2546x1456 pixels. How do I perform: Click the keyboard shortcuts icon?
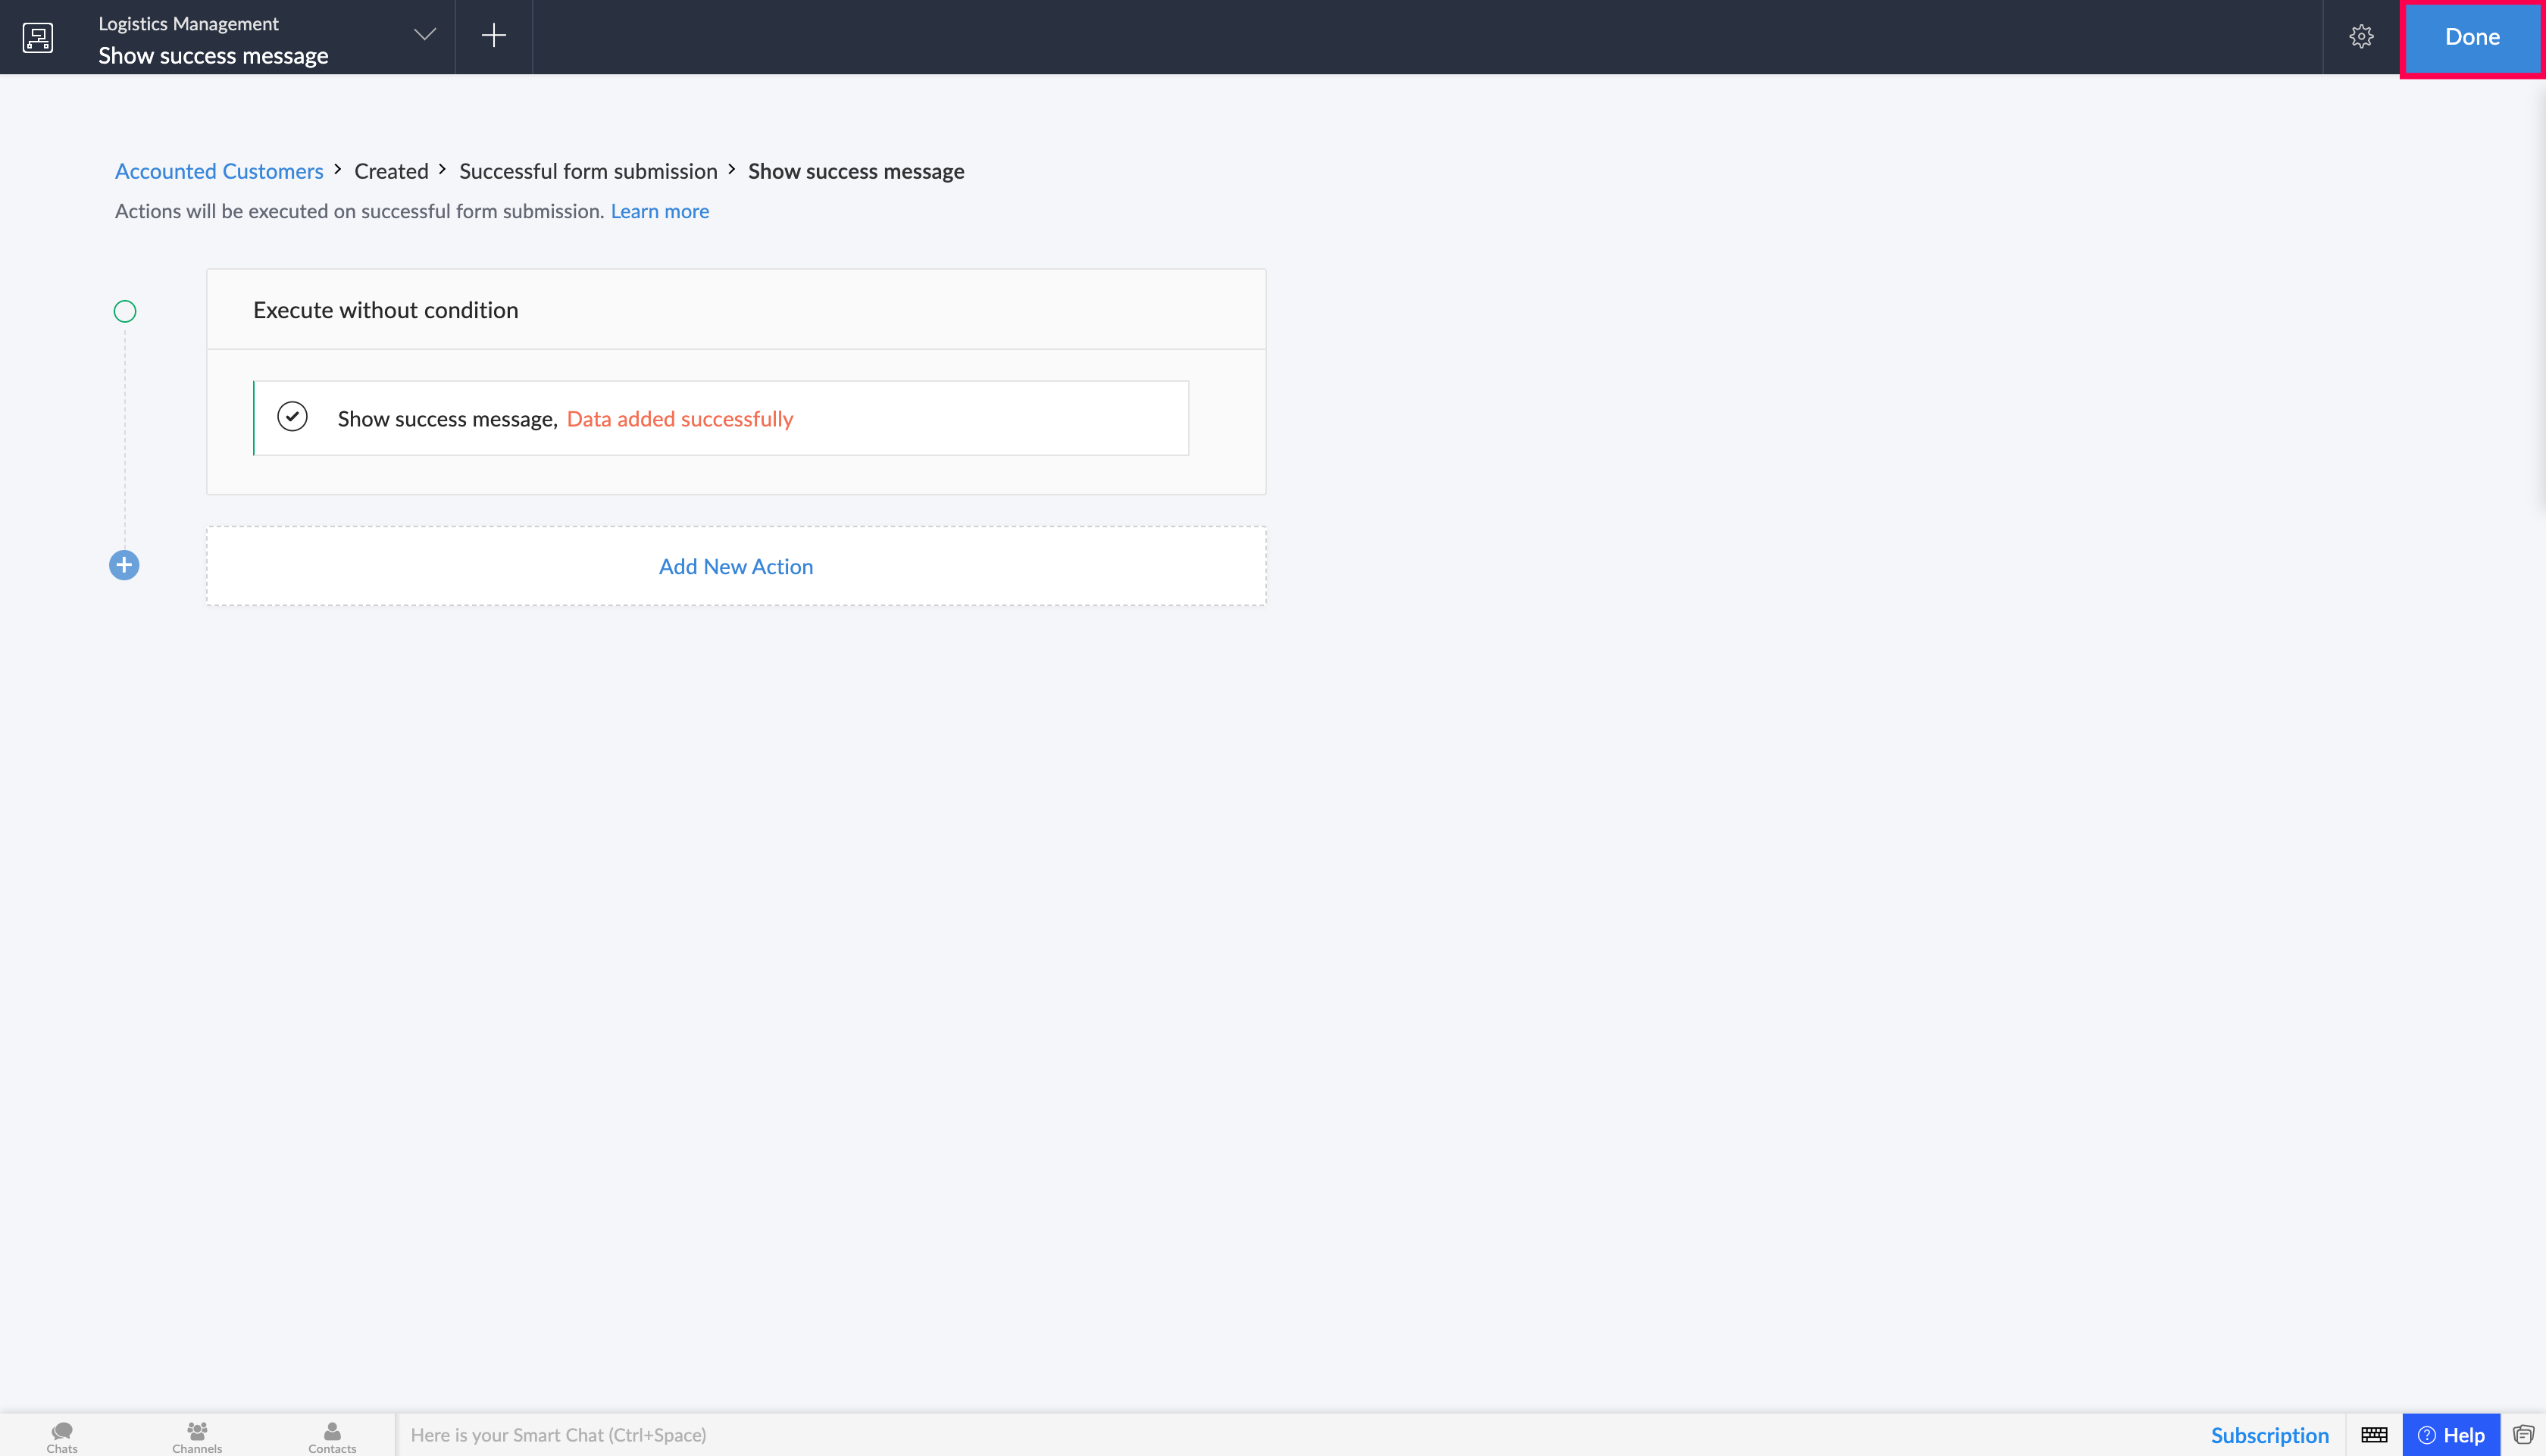[2374, 1435]
